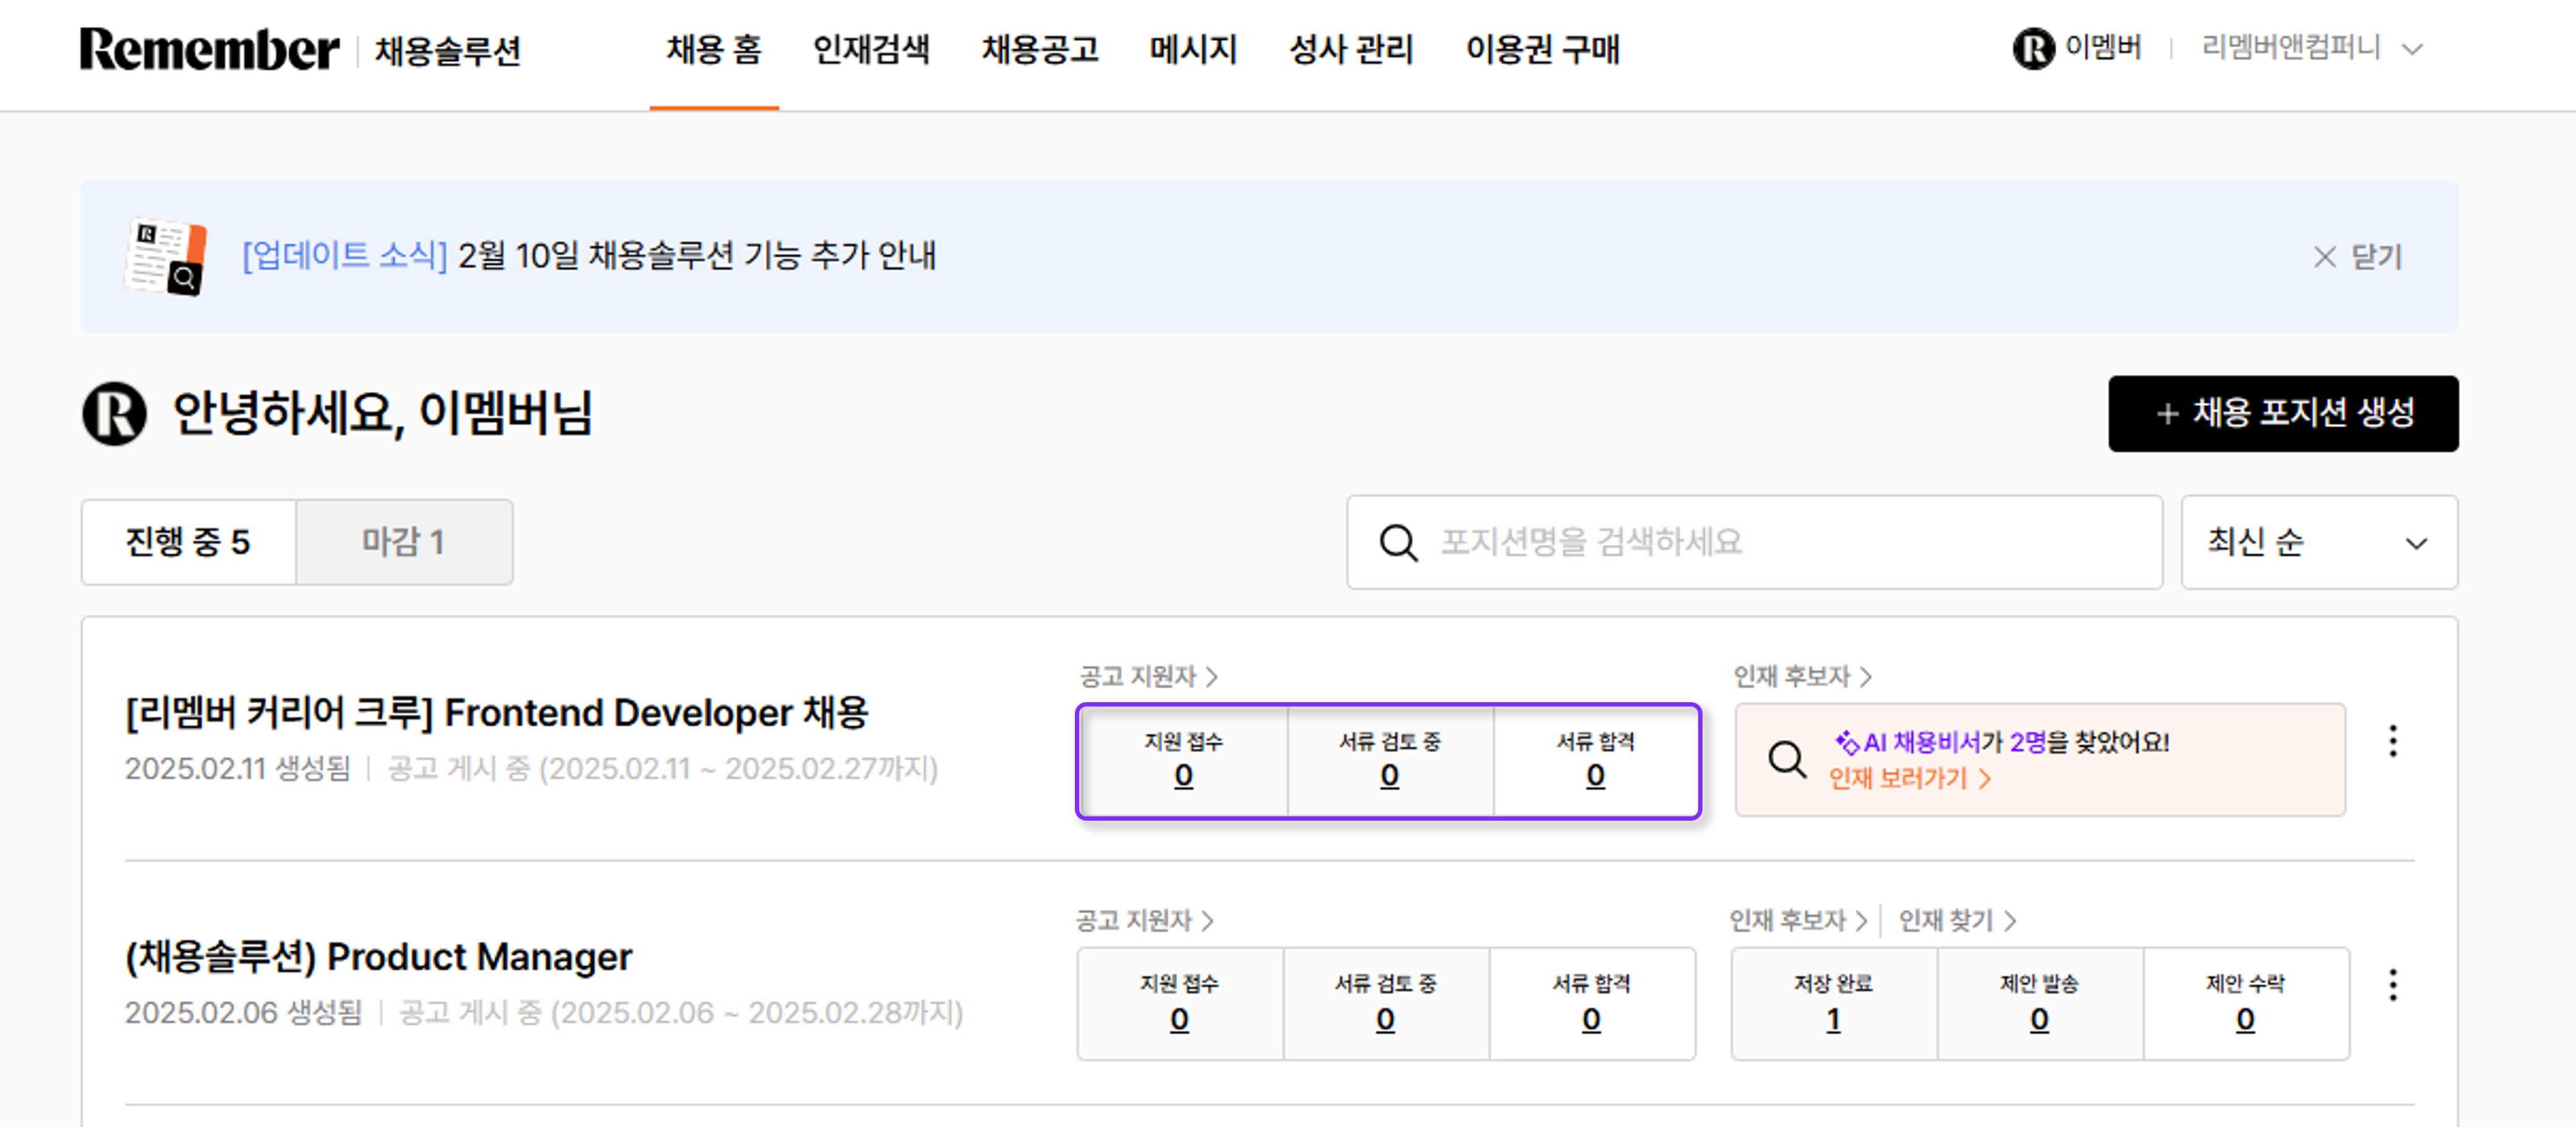2576x1127 pixels.
Task: Expand 인재 찾기 for the Product Manager posting
Action: (1957, 920)
